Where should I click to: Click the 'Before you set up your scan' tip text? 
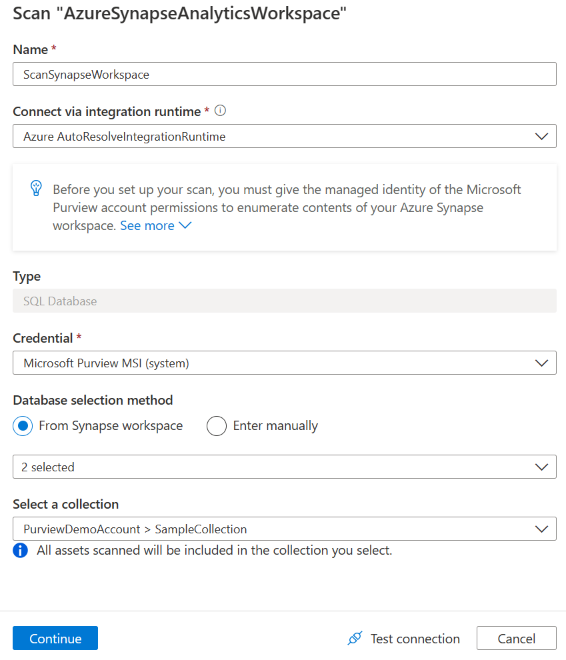(287, 207)
